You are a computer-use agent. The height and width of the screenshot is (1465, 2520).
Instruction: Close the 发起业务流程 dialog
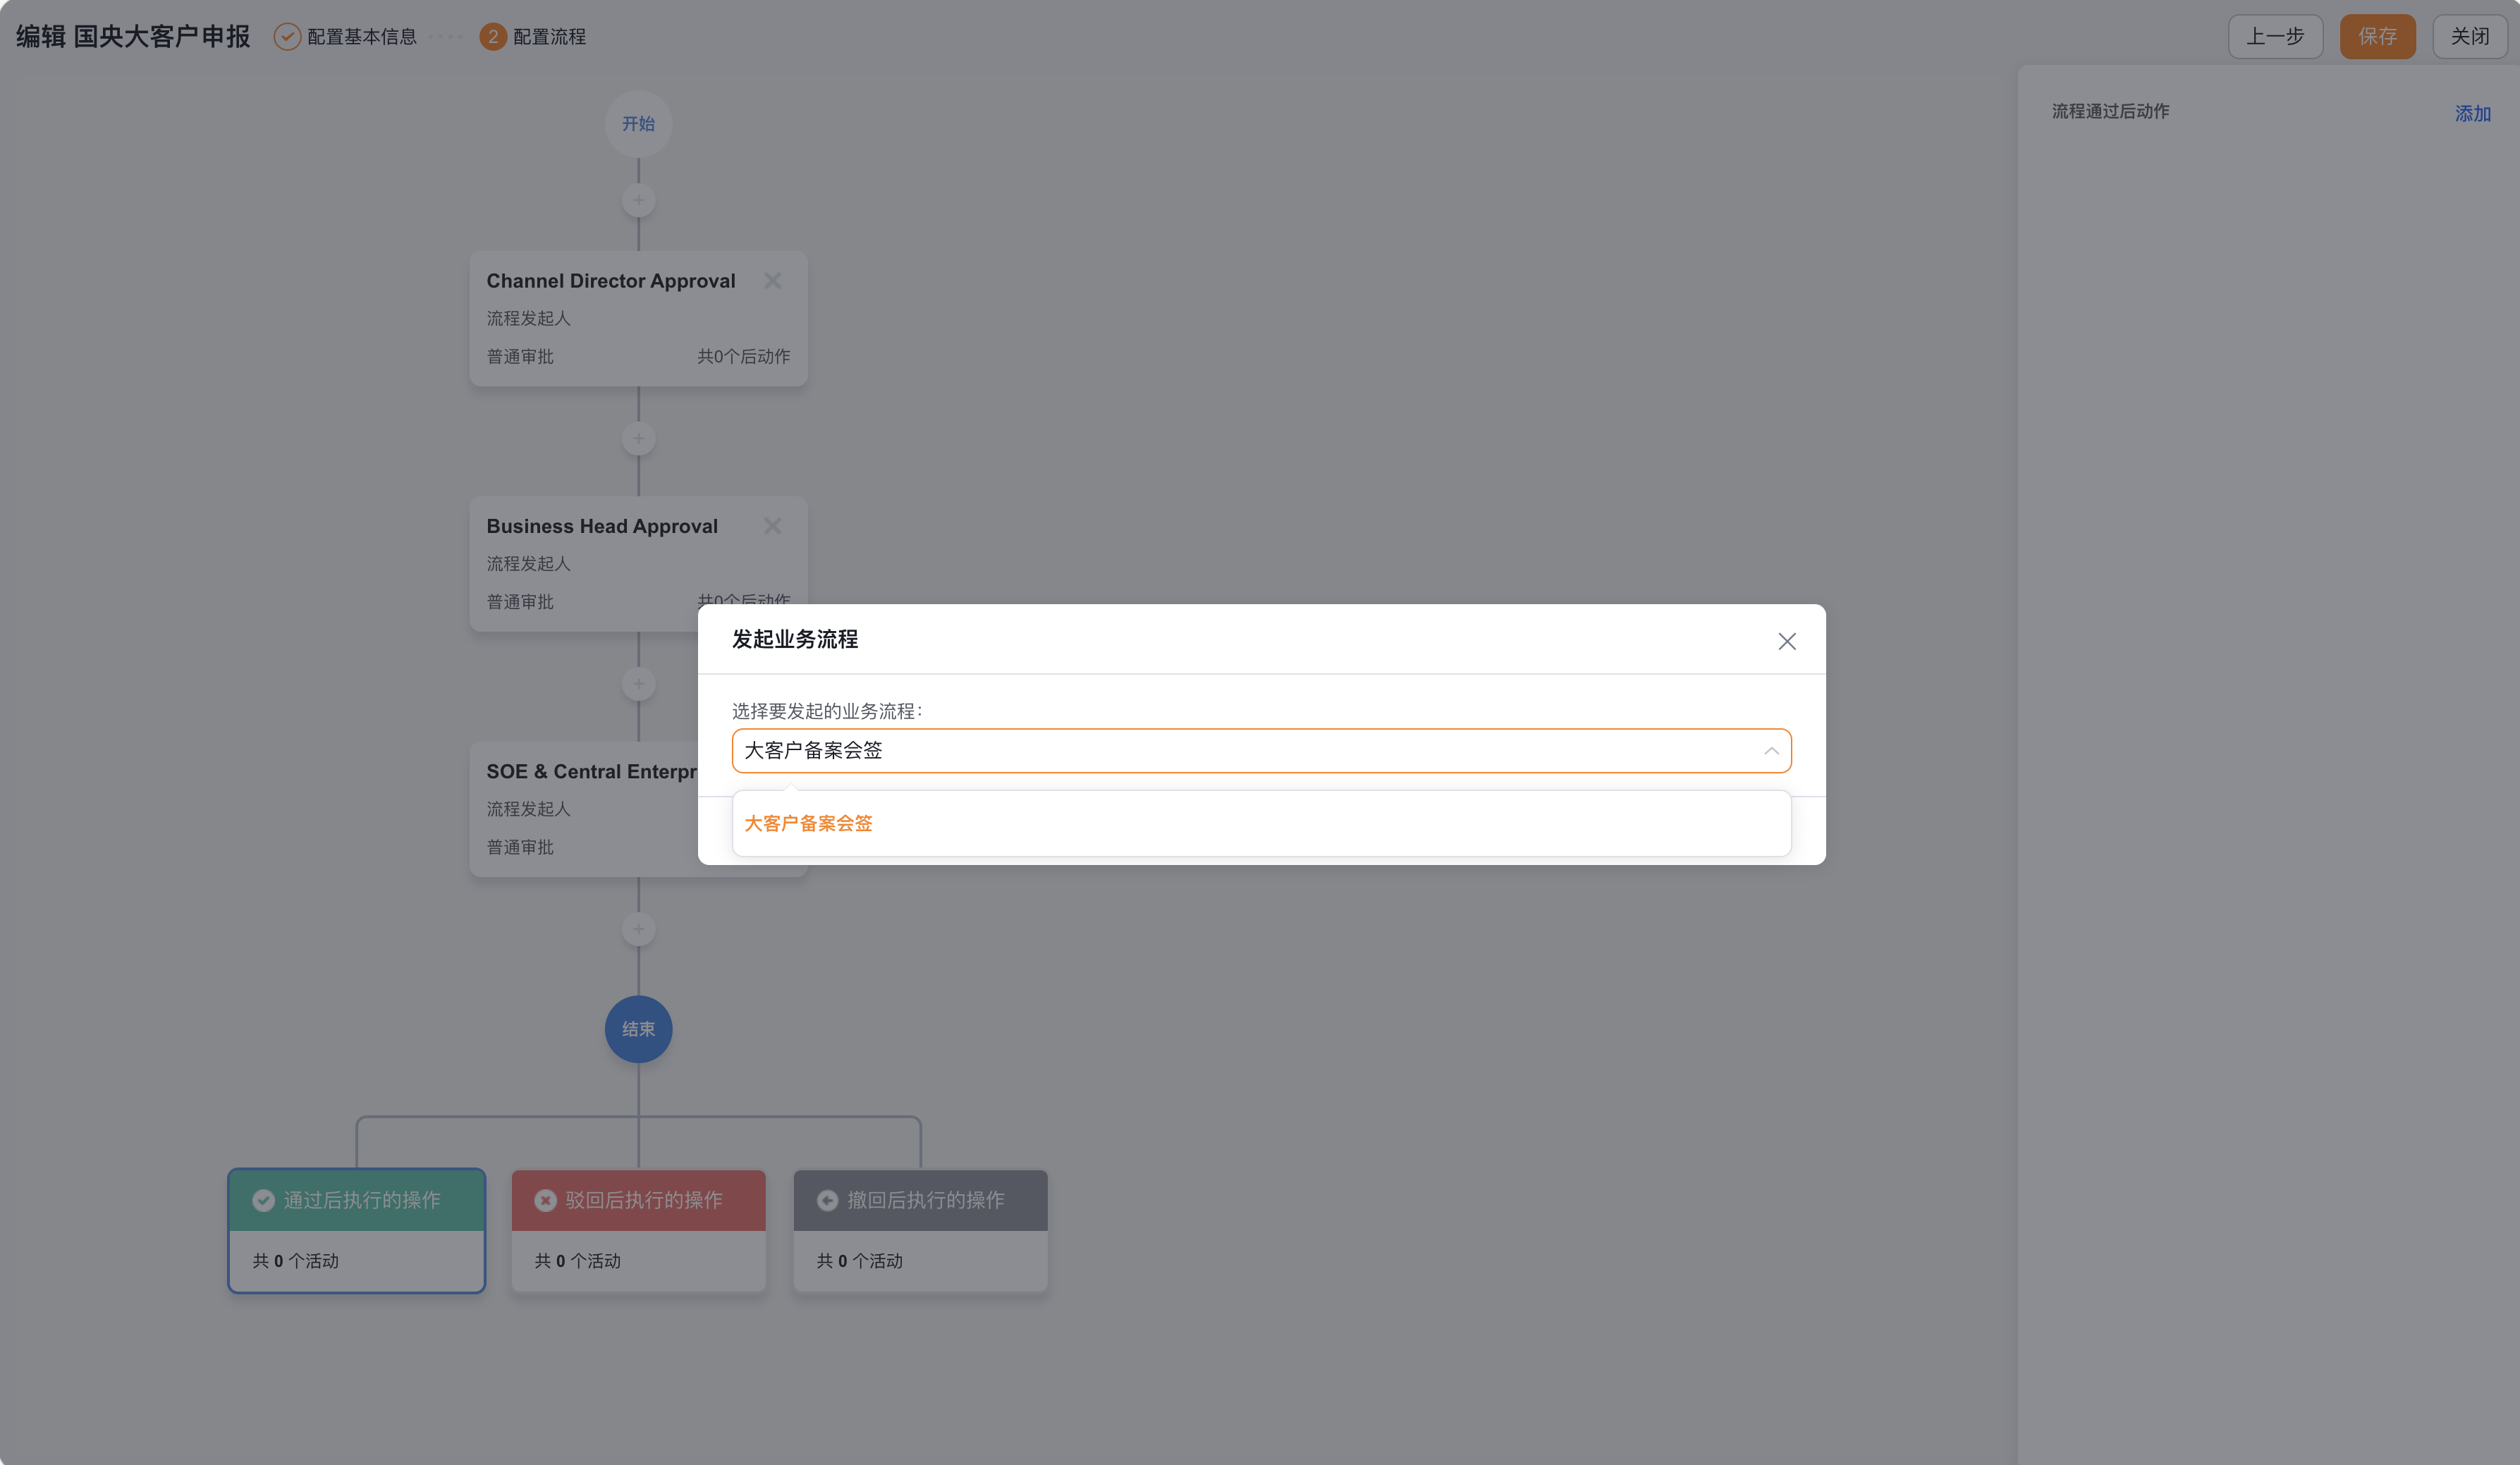pyautogui.click(x=1786, y=641)
